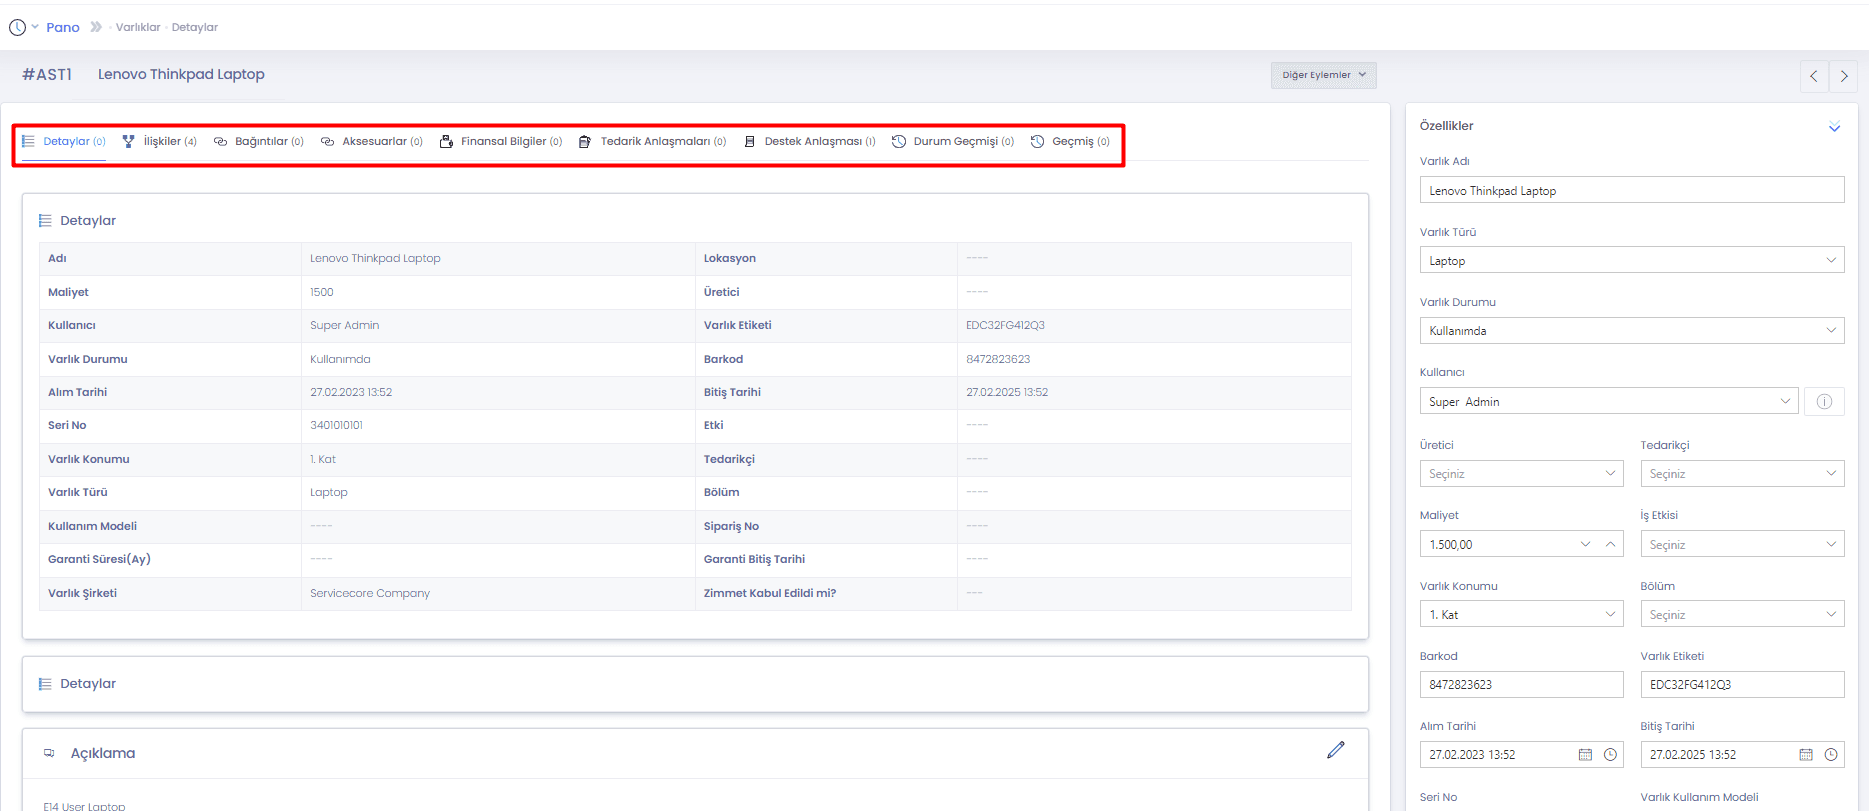
Task: Switch to the Detaylar tab
Action: coord(64,142)
